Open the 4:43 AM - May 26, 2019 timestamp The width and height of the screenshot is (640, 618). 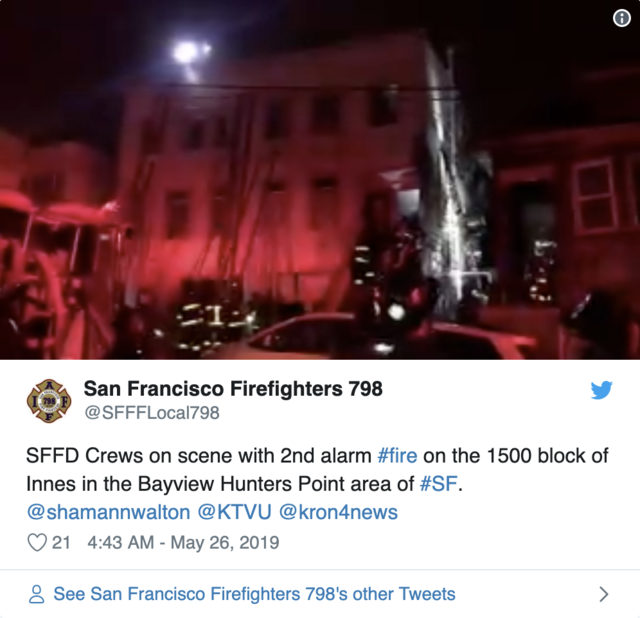pos(183,542)
